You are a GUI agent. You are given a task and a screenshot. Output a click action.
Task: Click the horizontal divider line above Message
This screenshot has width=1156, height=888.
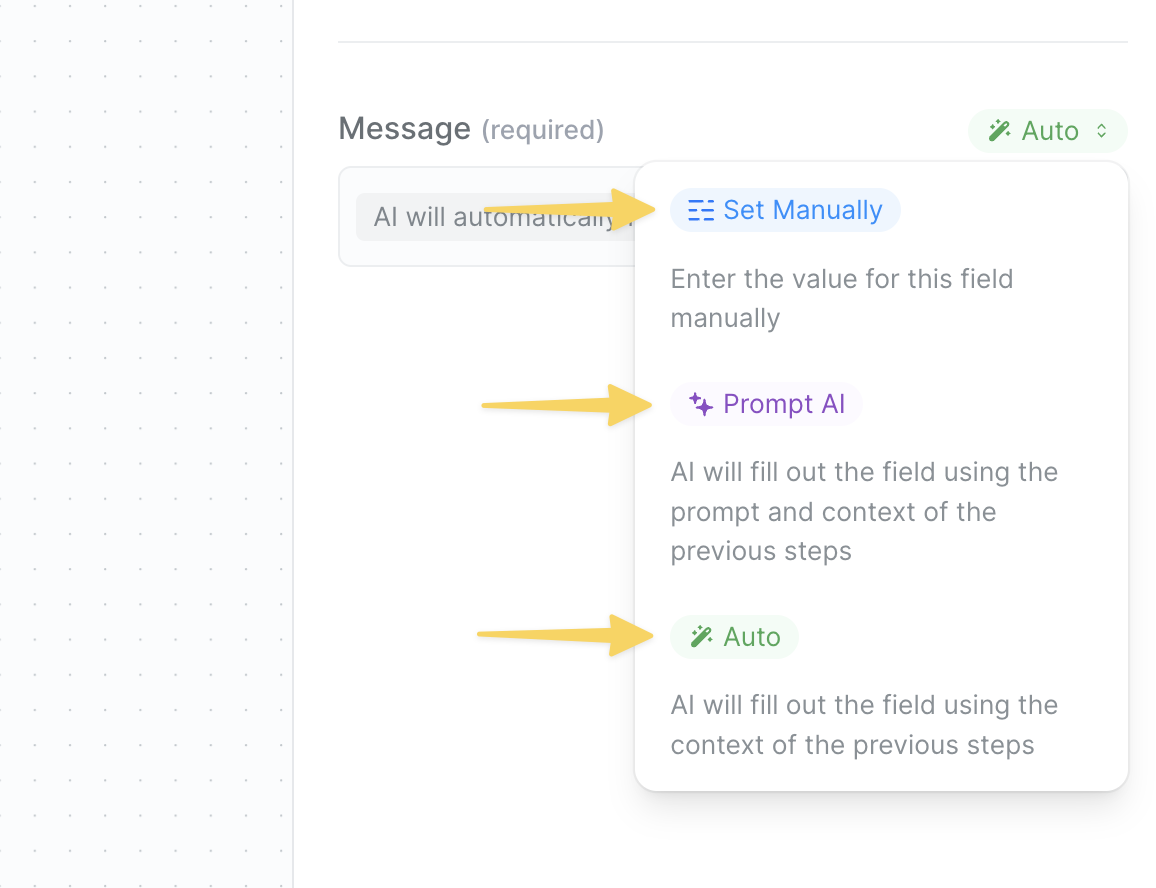732,42
